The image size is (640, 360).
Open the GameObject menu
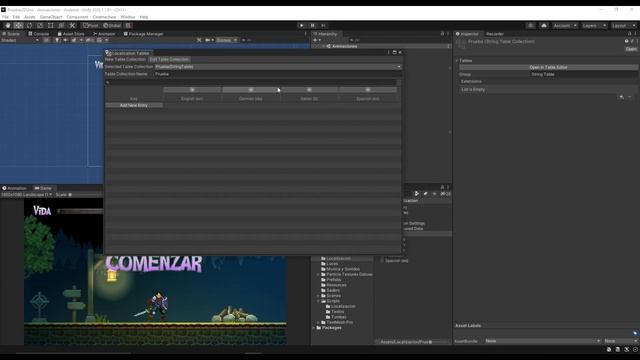(x=51, y=17)
